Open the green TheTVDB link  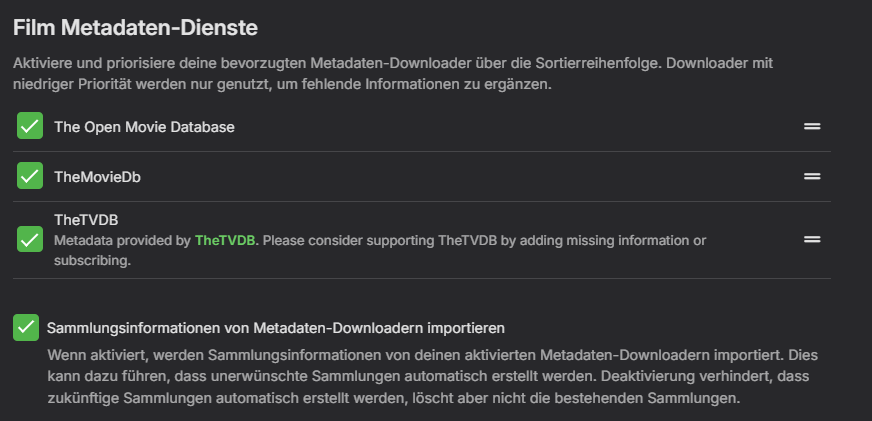(225, 240)
